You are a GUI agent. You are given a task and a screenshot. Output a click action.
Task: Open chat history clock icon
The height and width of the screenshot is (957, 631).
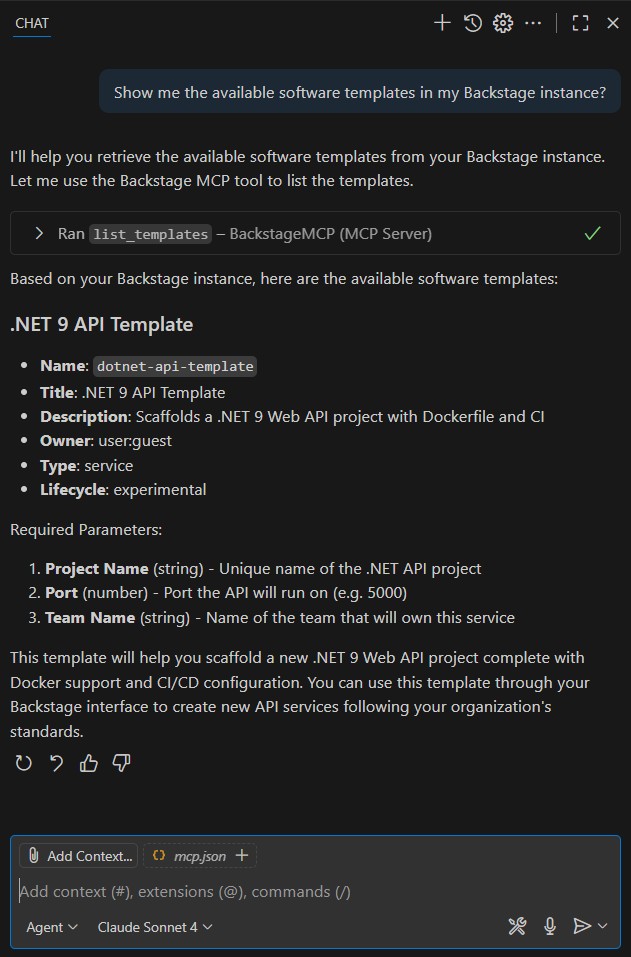tap(473, 23)
